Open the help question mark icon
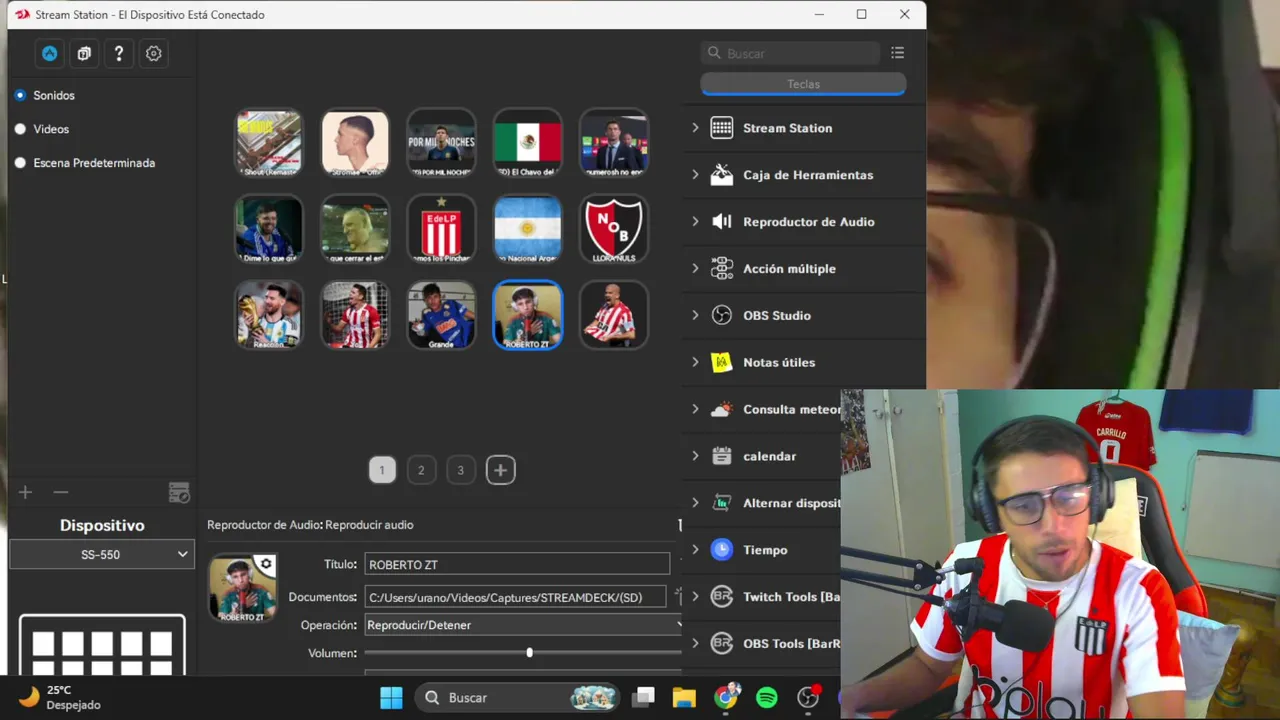The image size is (1280, 720). [119, 54]
